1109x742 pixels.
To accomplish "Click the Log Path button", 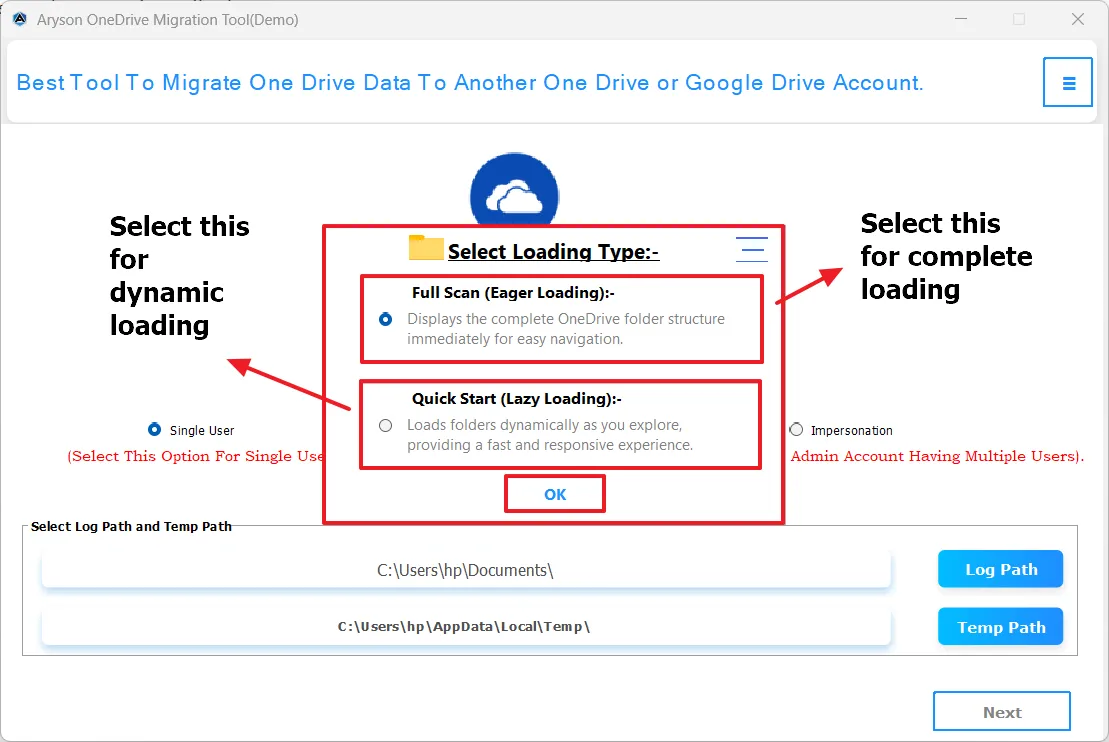I will pyautogui.click(x=1000, y=569).
